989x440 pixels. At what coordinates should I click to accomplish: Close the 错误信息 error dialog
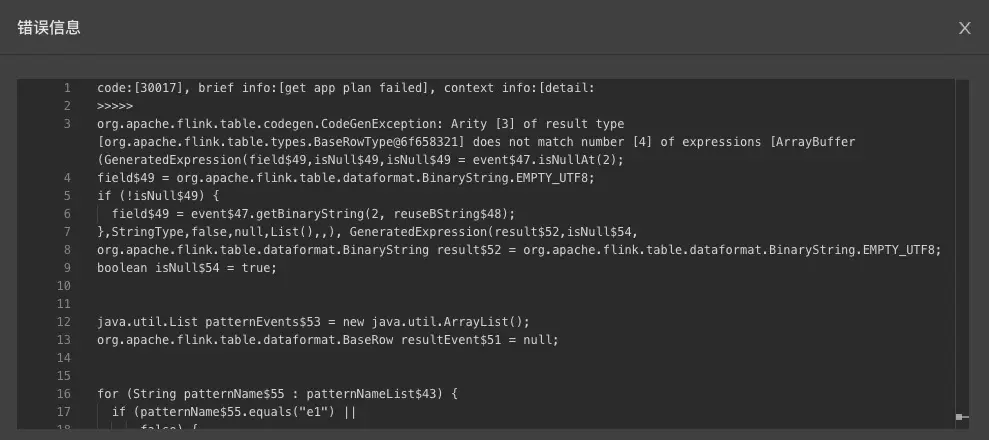[964, 28]
